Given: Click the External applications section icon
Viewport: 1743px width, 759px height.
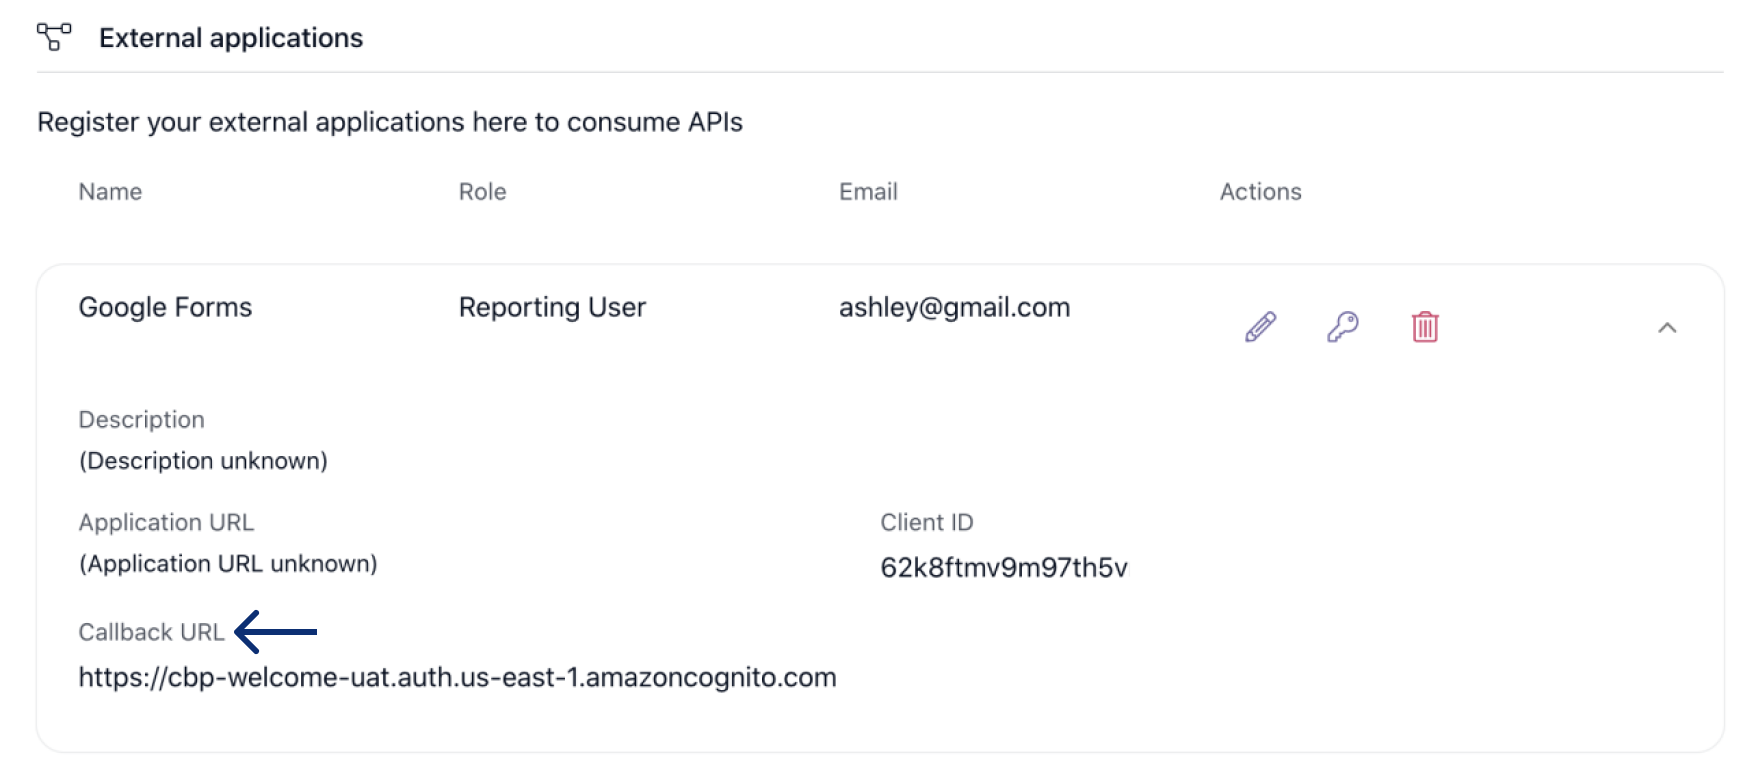Looking at the screenshot, I should click(x=54, y=37).
